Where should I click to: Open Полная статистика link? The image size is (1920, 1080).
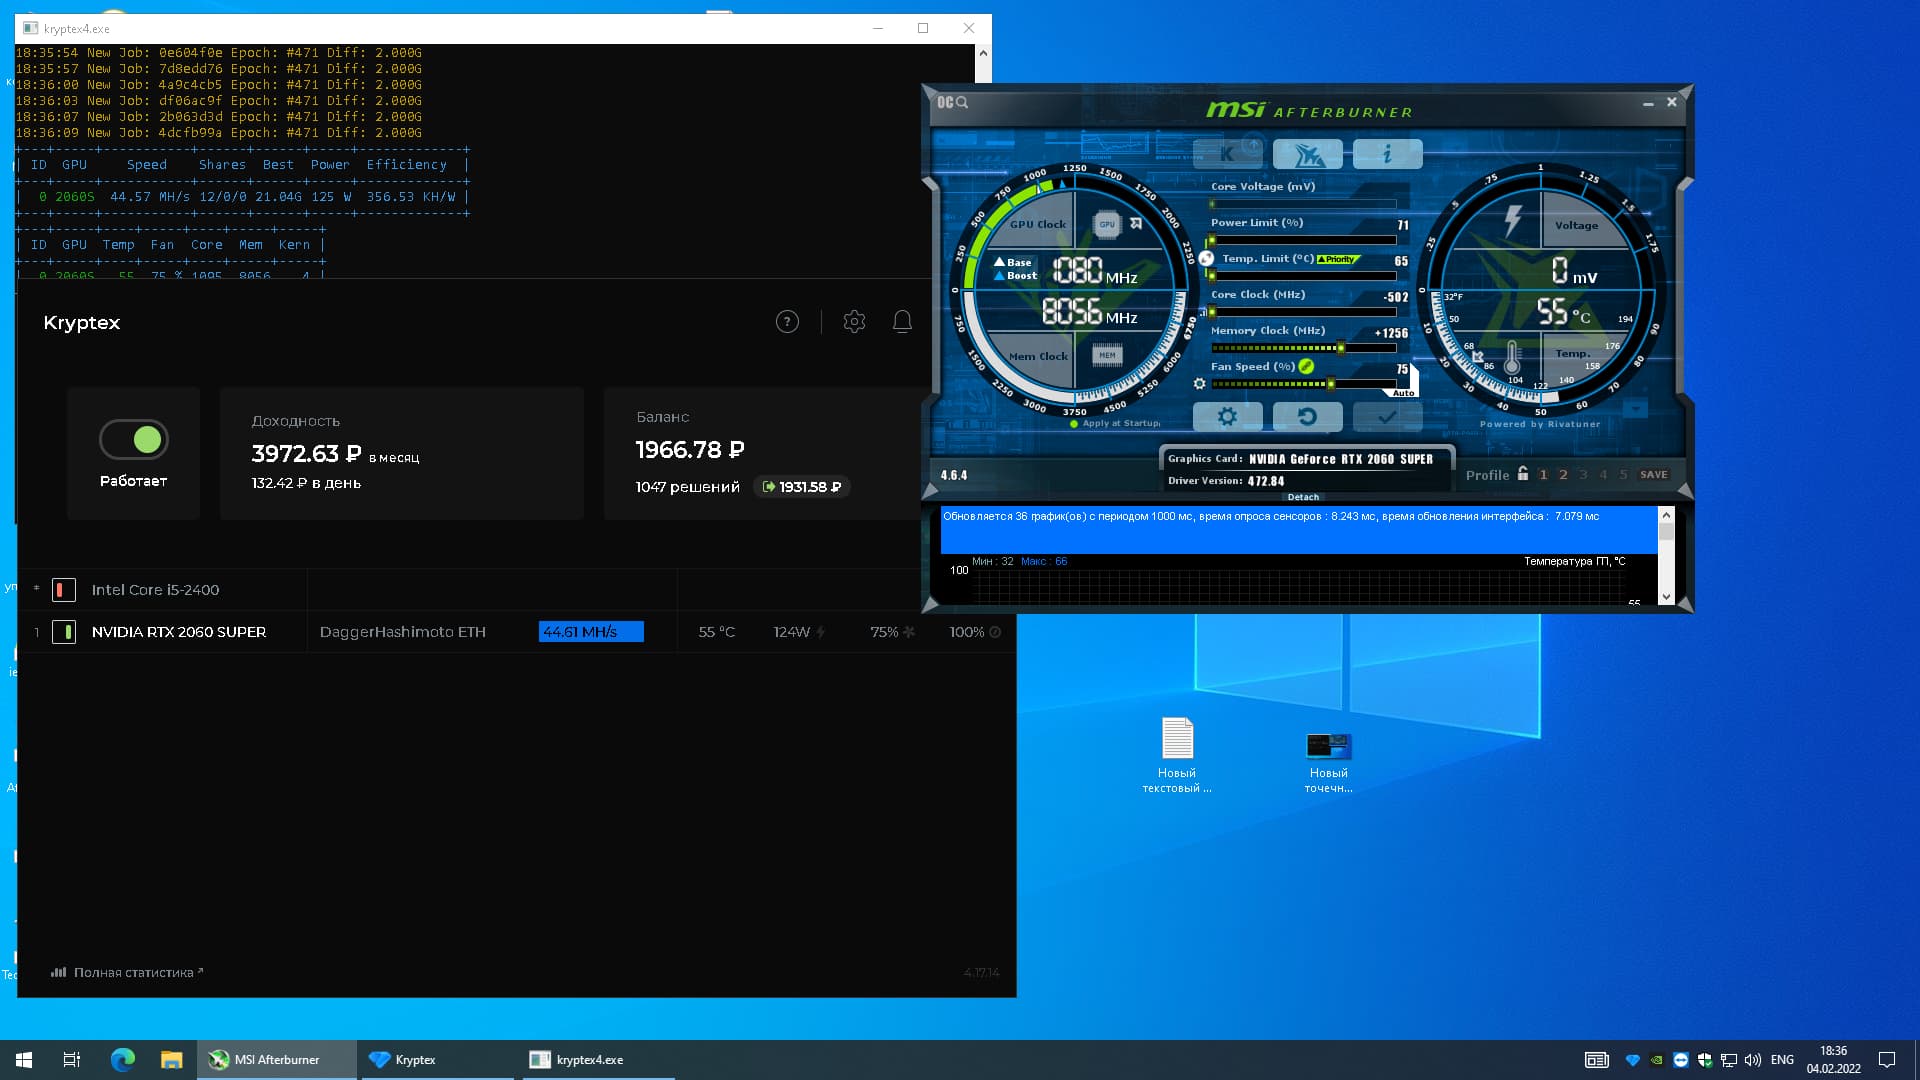coord(127,972)
